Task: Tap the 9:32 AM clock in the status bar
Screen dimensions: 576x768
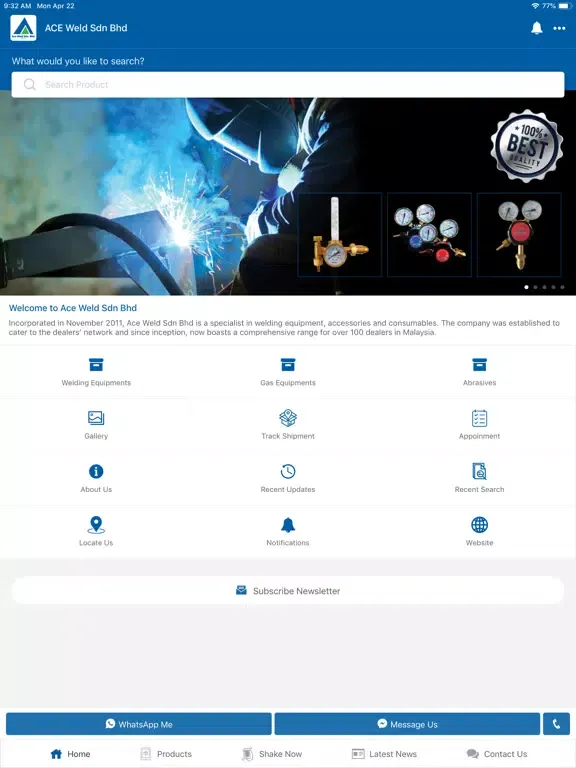Action: pos(17,6)
